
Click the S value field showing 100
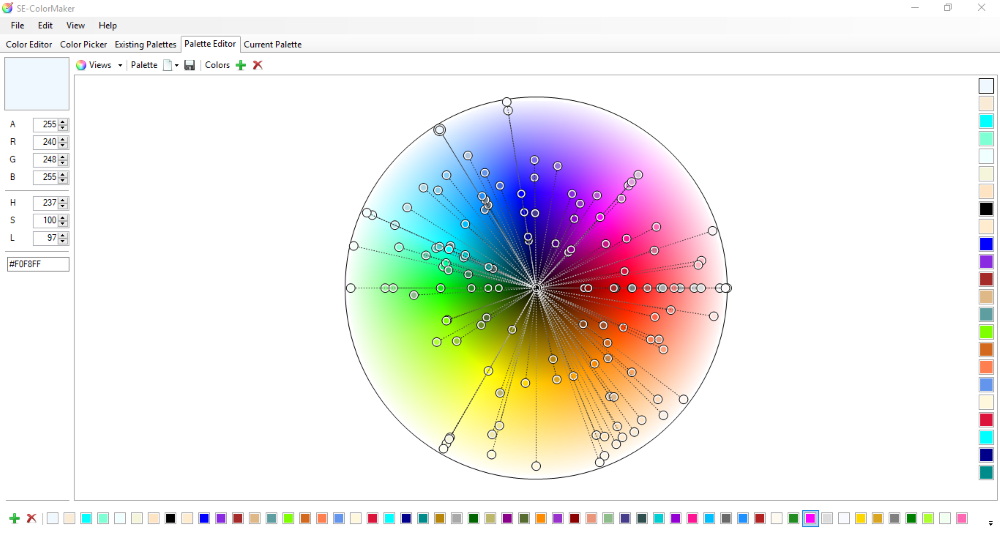[45, 221]
